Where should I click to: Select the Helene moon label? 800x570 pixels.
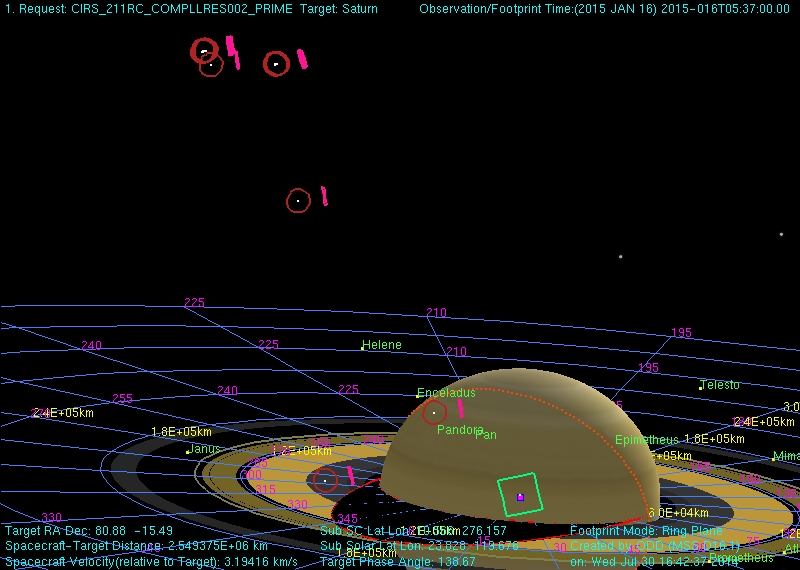pos(382,345)
